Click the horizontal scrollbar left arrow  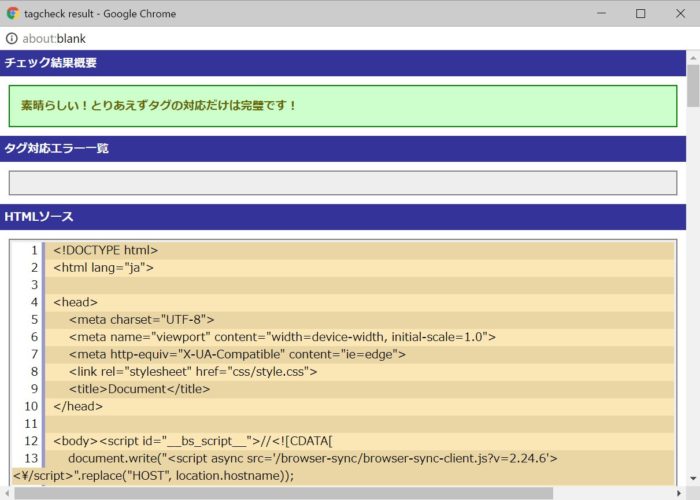[x=6, y=493]
